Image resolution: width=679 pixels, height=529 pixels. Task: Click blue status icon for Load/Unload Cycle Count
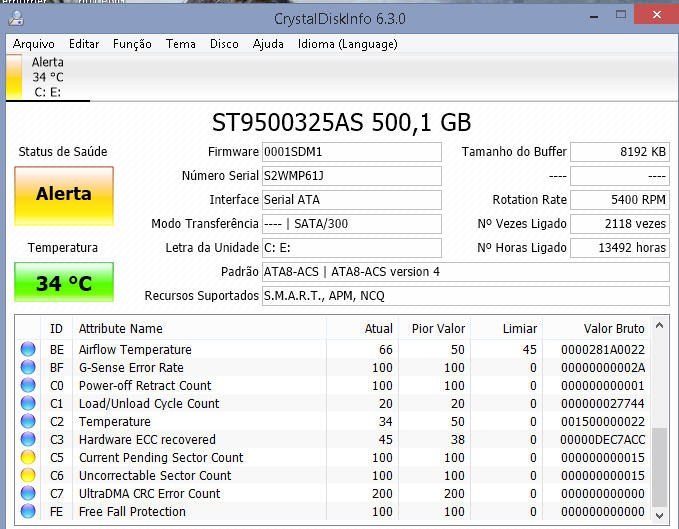(28, 403)
